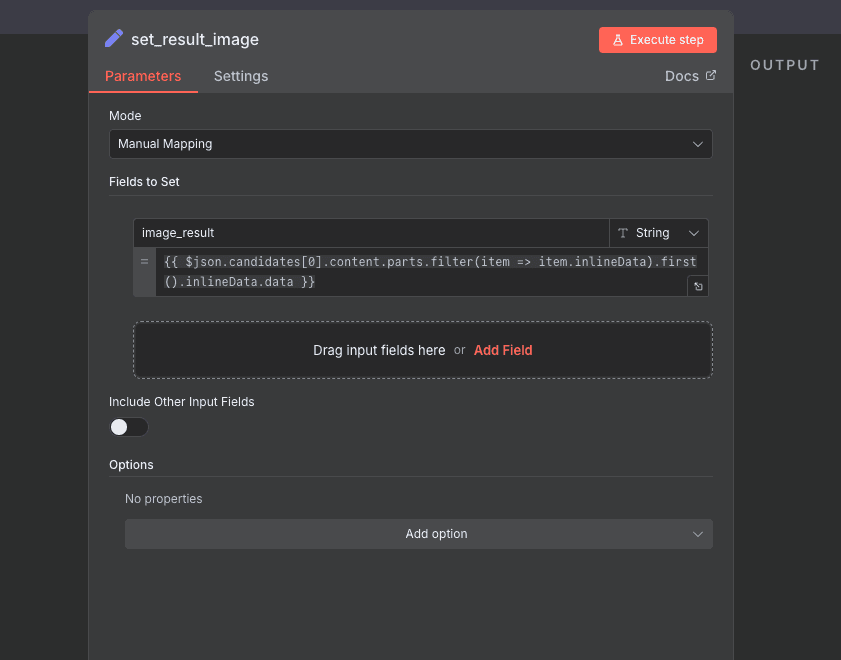Viewport: 841px width, 660px height.
Task: Select the Parameters tab
Action: [143, 76]
